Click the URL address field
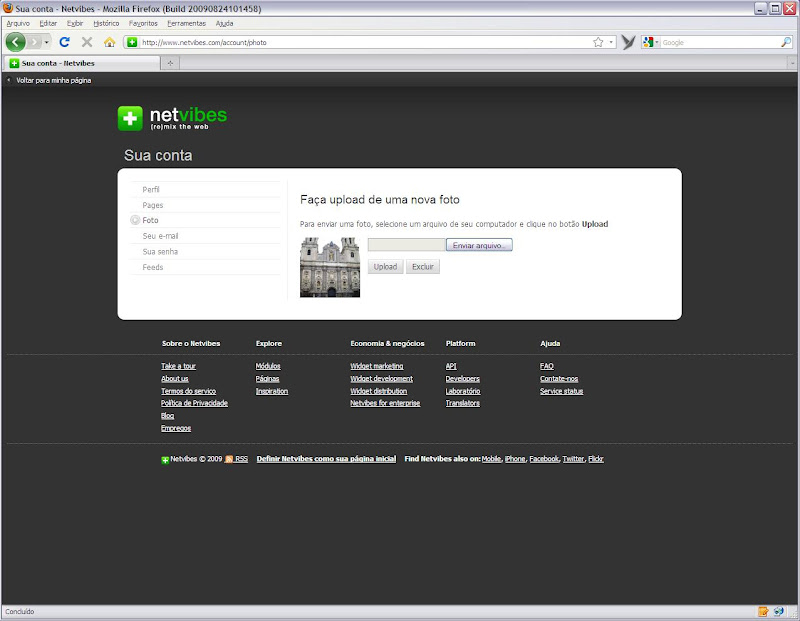Image resolution: width=800 pixels, height=621 pixels. (366, 42)
